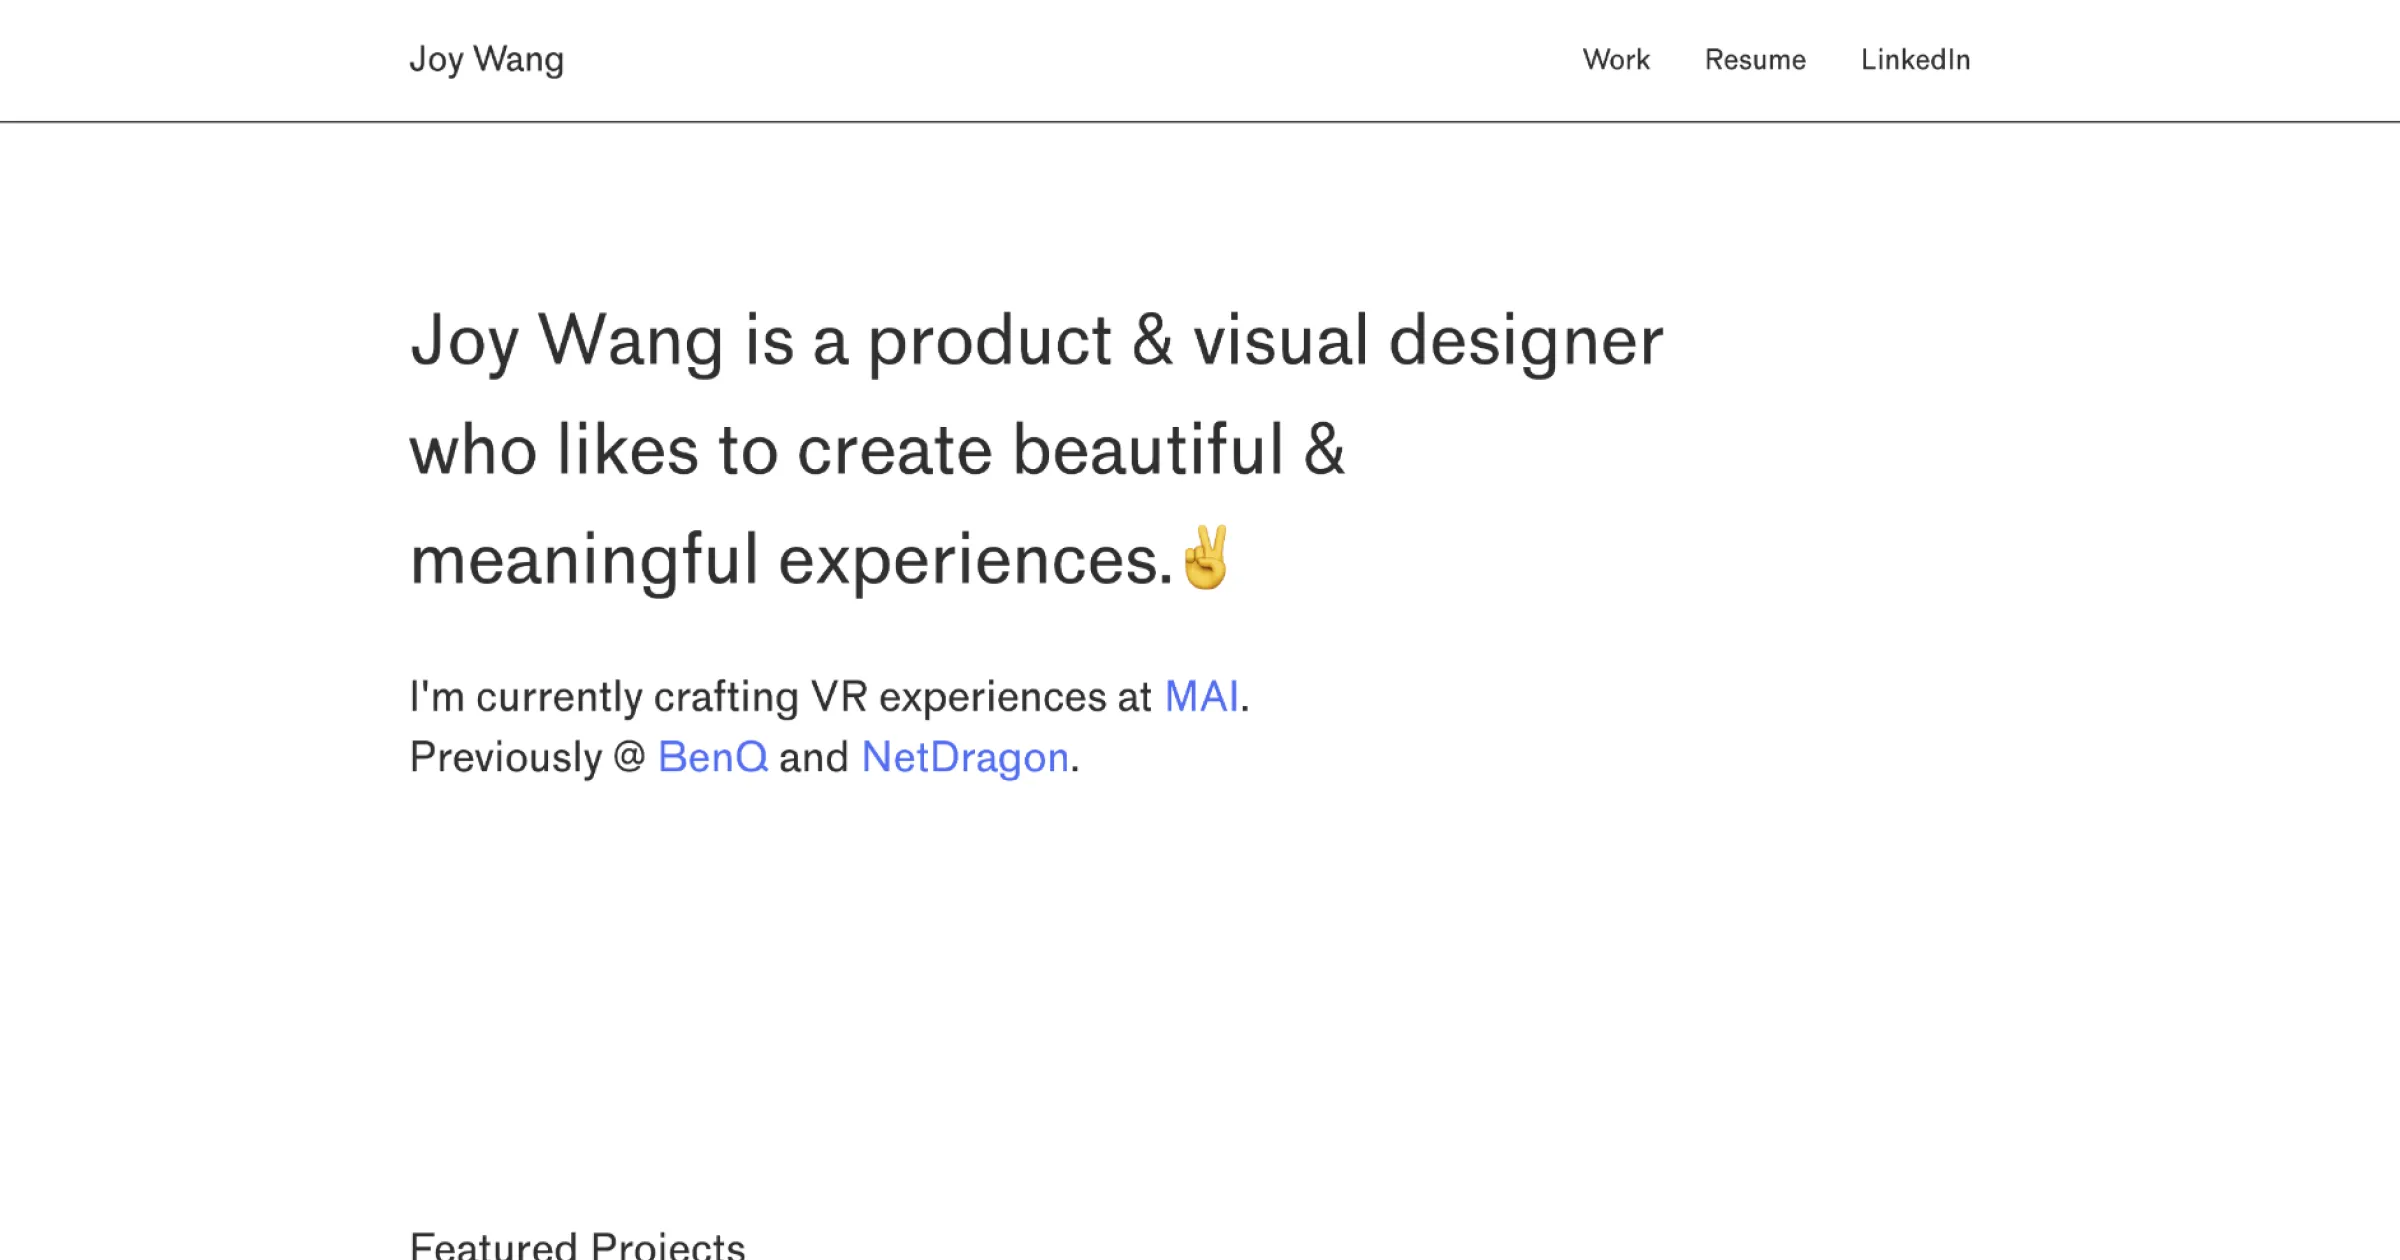Viewport: 2400px width, 1260px height.
Task: Follow the BenQ hyperlink in blue text
Action: (712, 758)
